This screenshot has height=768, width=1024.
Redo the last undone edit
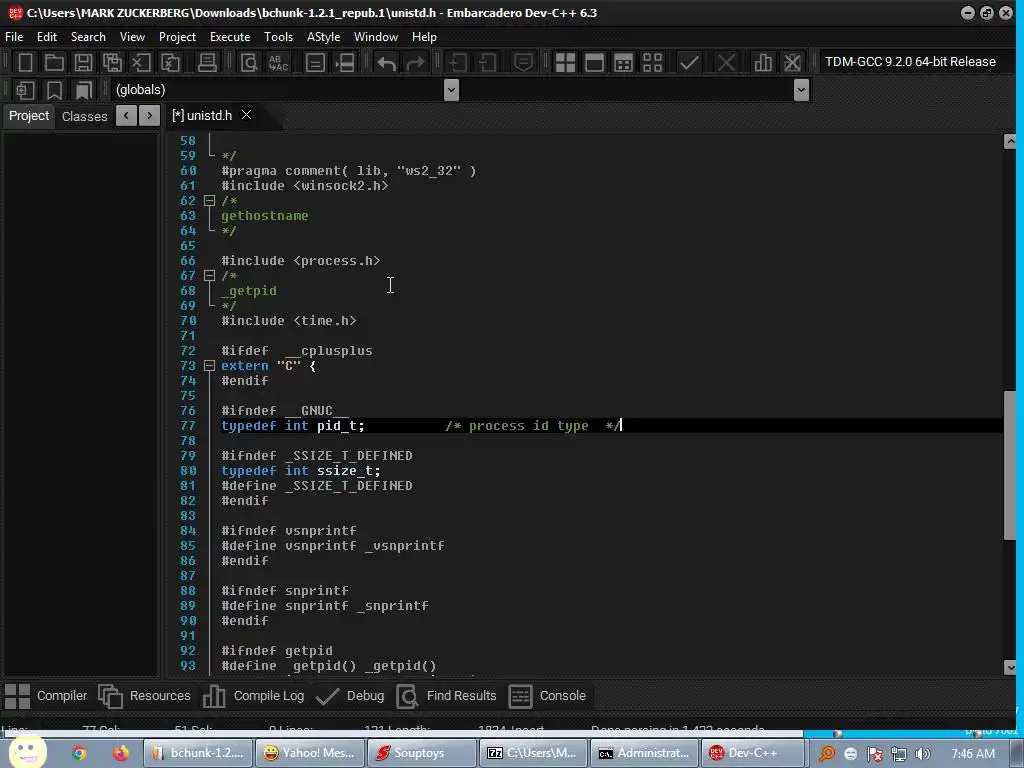click(x=415, y=63)
